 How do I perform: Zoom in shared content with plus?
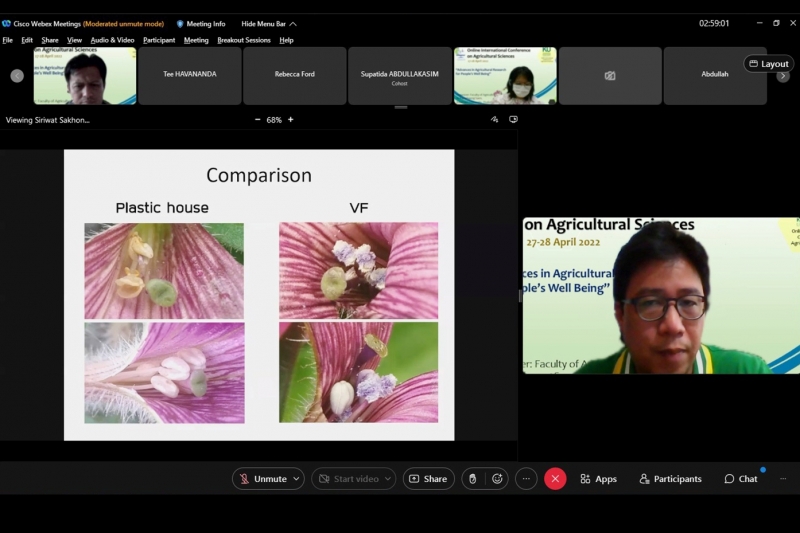click(291, 120)
